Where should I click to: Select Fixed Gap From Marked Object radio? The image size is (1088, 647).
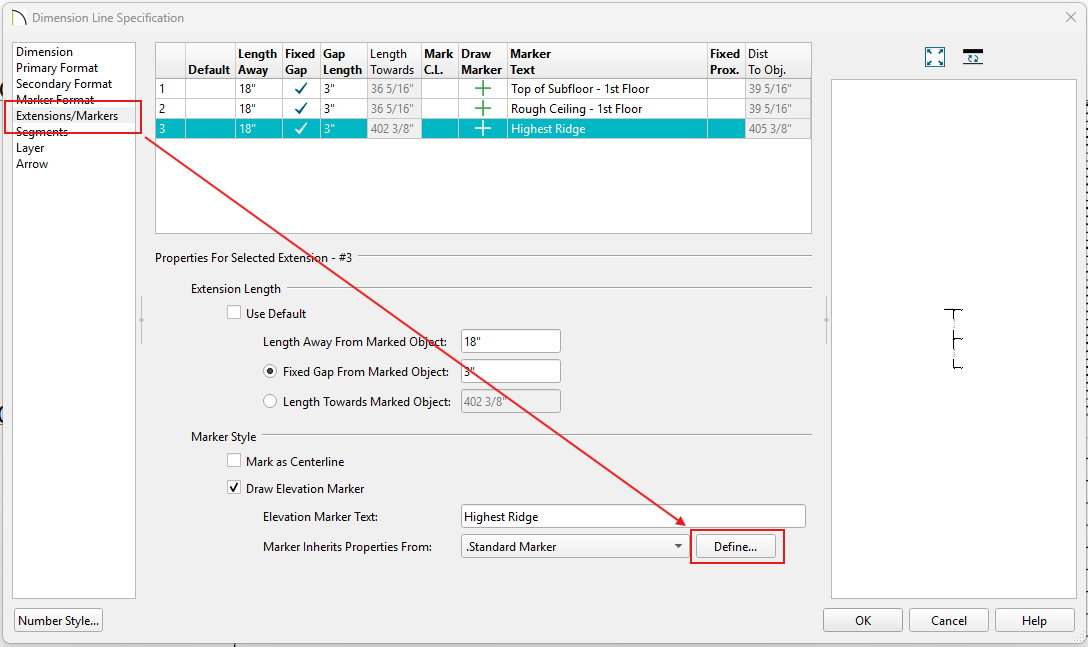click(x=270, y=371)
